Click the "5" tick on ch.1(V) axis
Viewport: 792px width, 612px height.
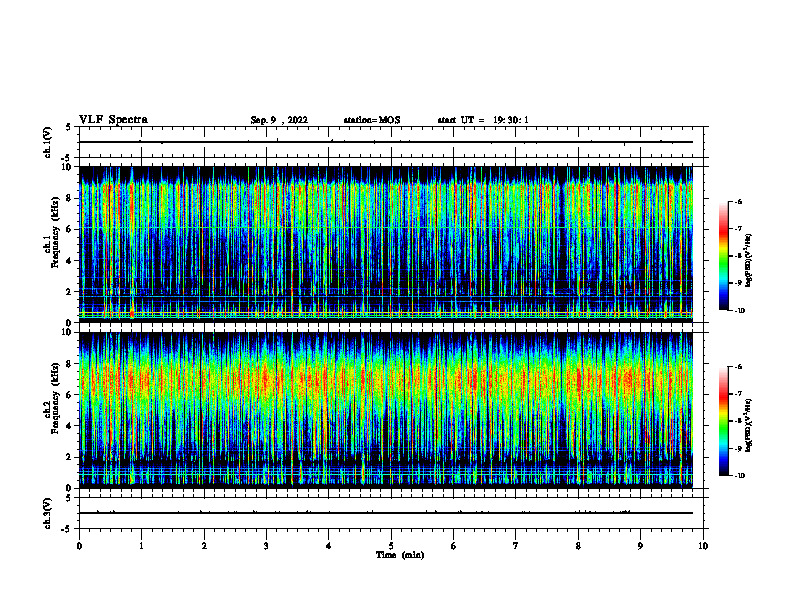pyautogui.click(x=69, y=128)
